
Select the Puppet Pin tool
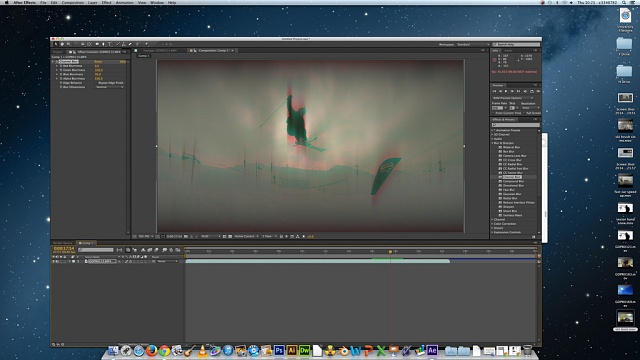point(146,44)
